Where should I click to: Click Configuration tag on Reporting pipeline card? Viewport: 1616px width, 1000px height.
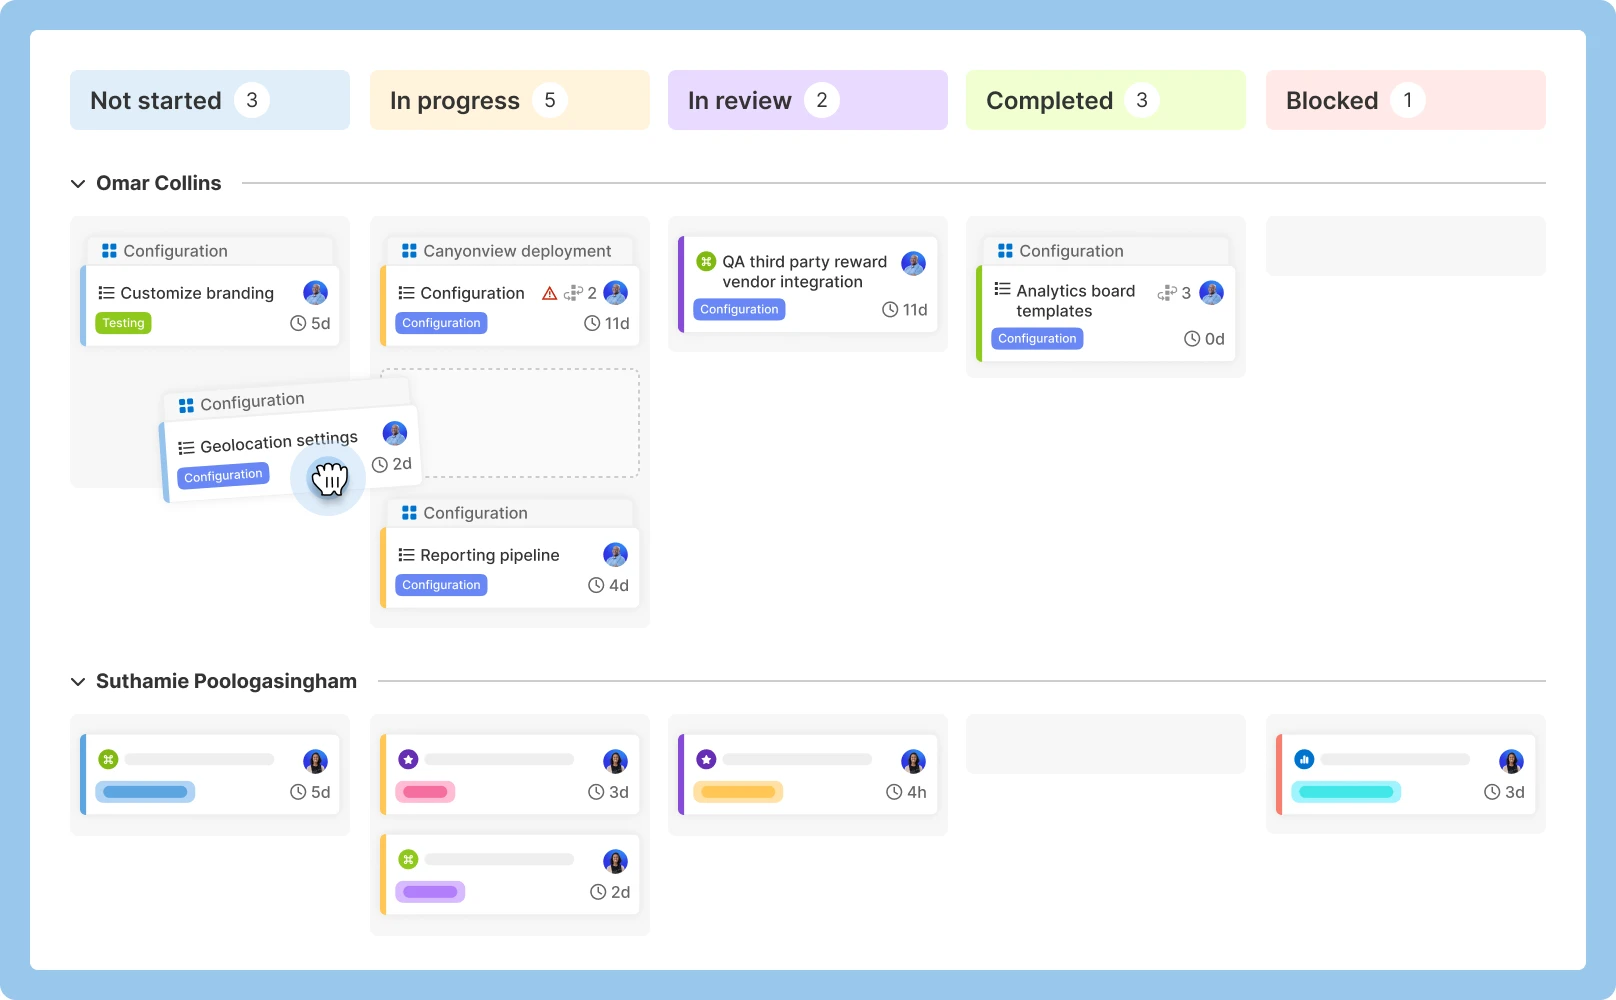pos(441,585)
